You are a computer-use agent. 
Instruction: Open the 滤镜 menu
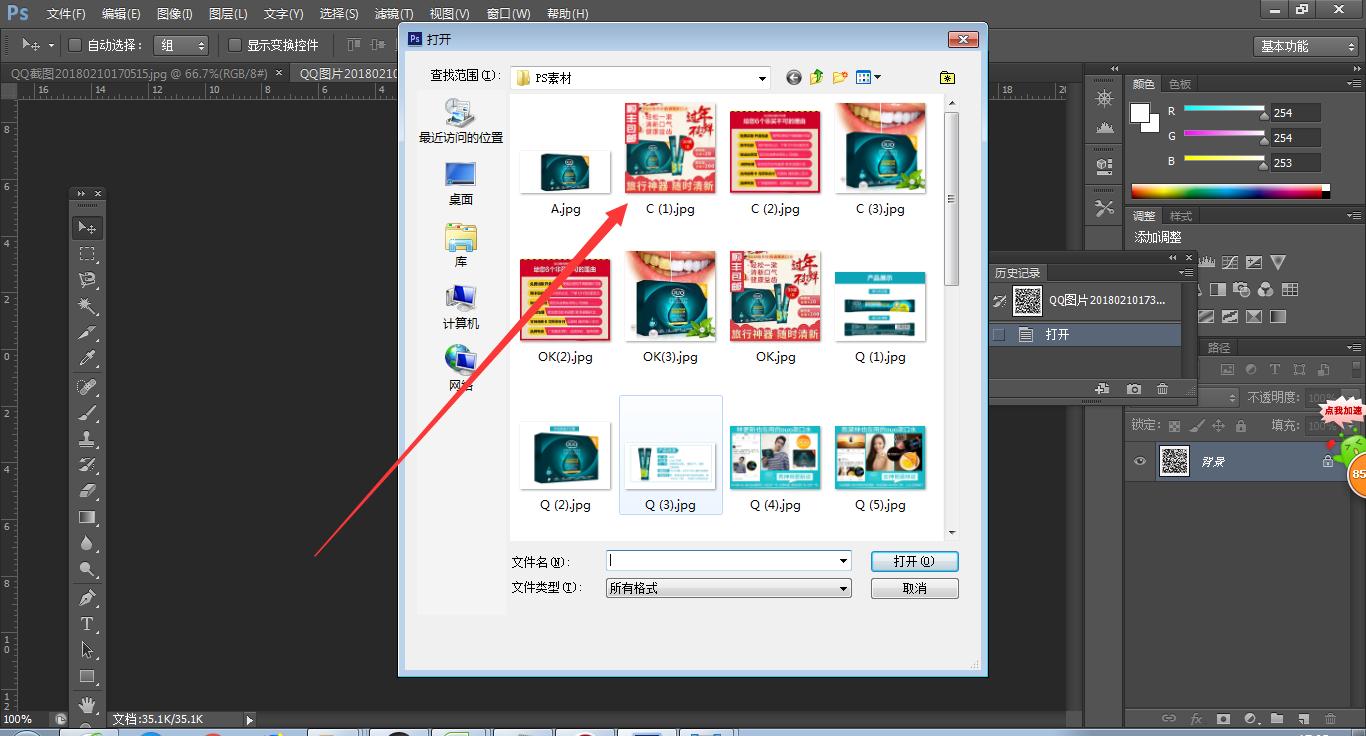click(x=393, y=13)
